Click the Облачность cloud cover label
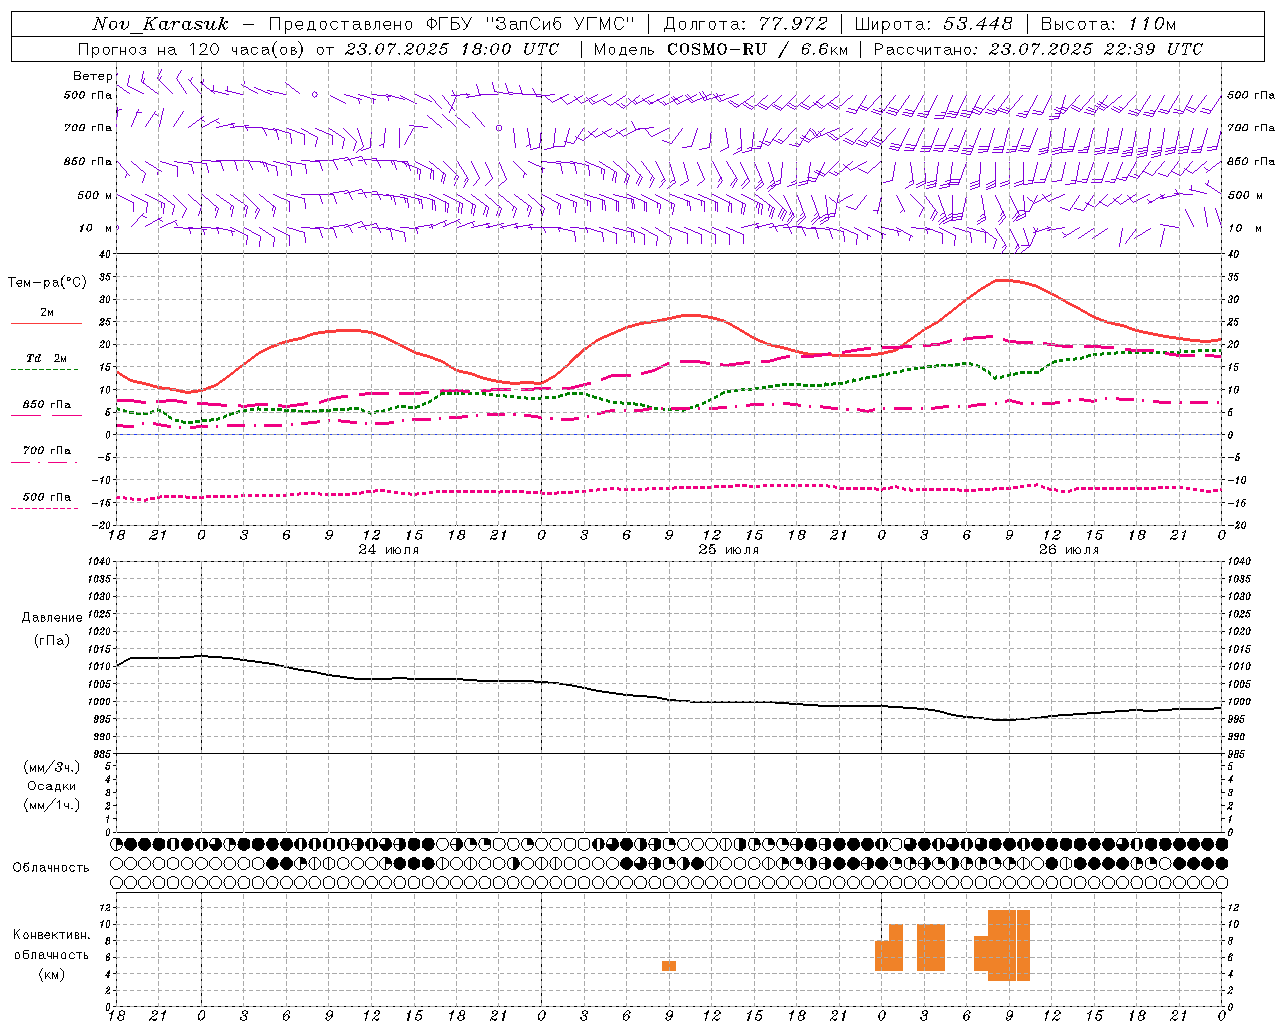Viewport: 1280px width, 1024px height. tap(51, 868)
